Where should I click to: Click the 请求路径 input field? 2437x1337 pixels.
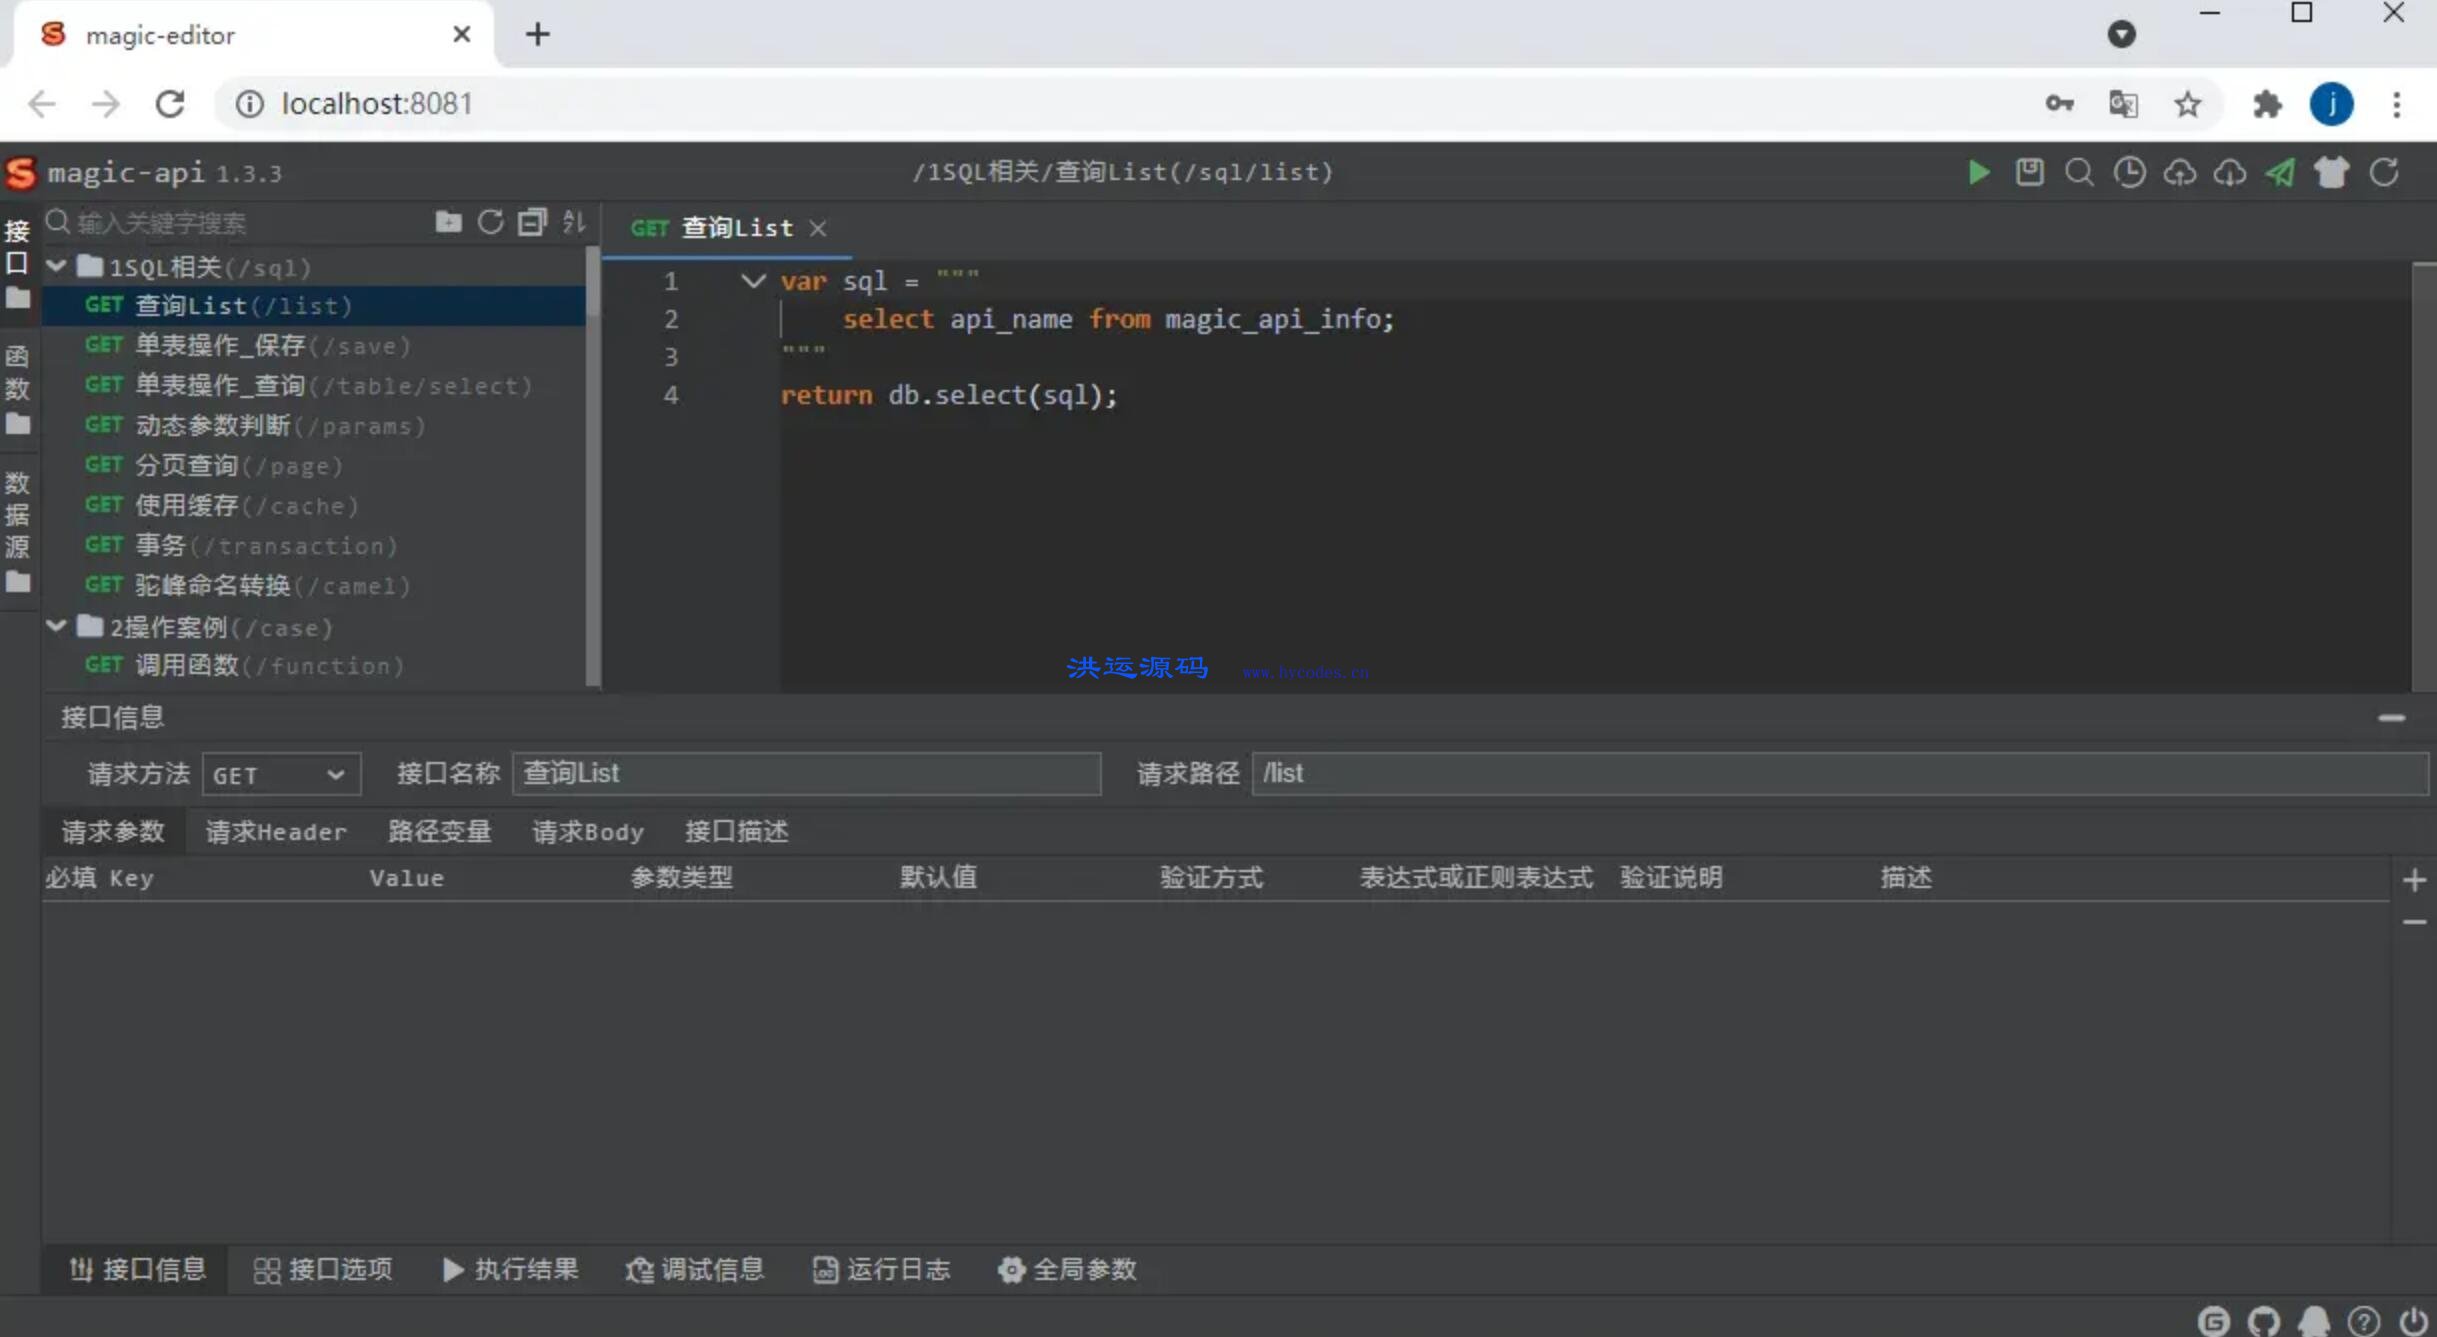tap(1839, 774)
